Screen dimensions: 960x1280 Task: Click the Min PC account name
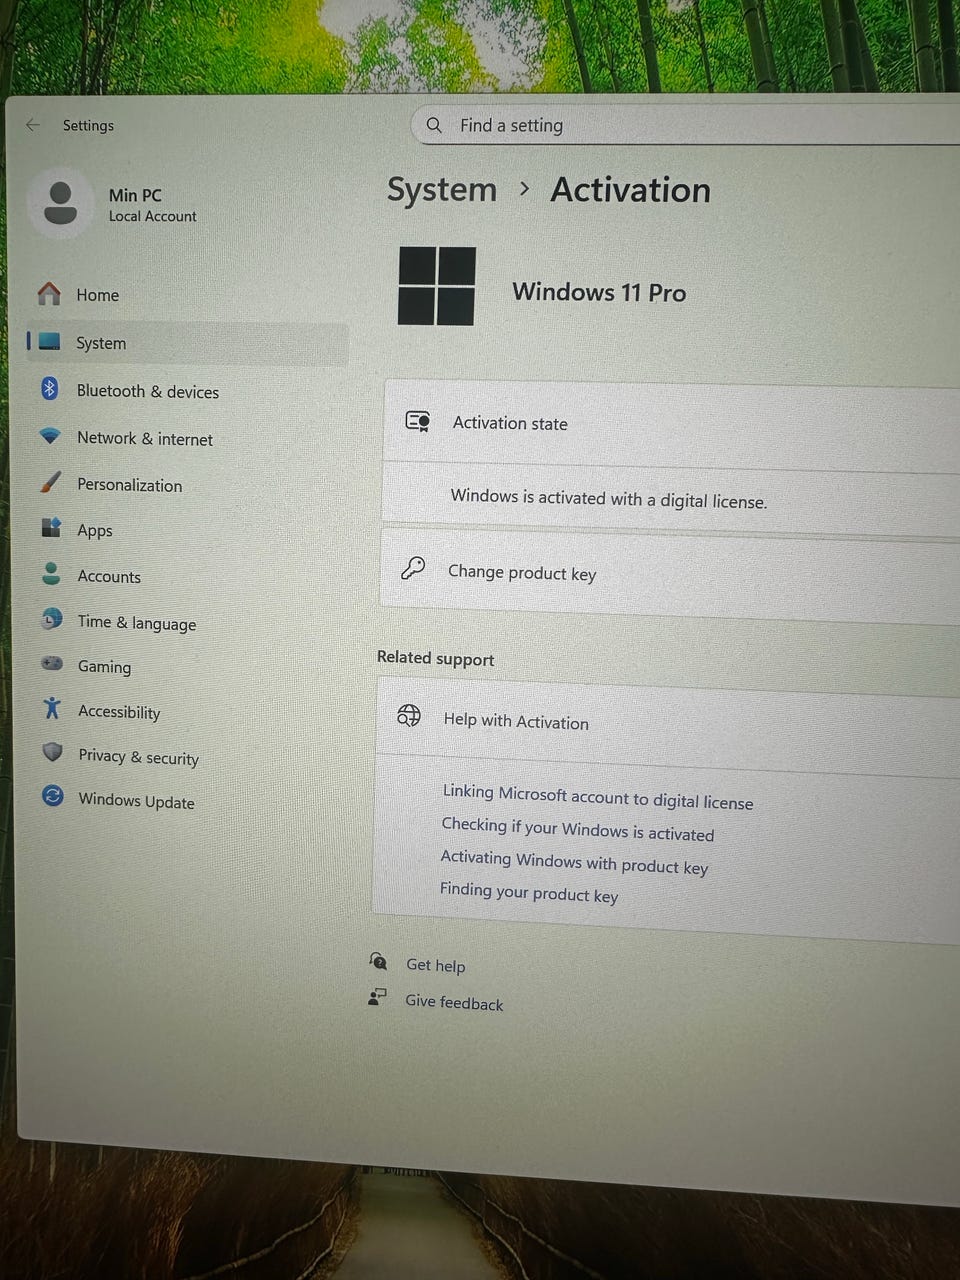135,195
